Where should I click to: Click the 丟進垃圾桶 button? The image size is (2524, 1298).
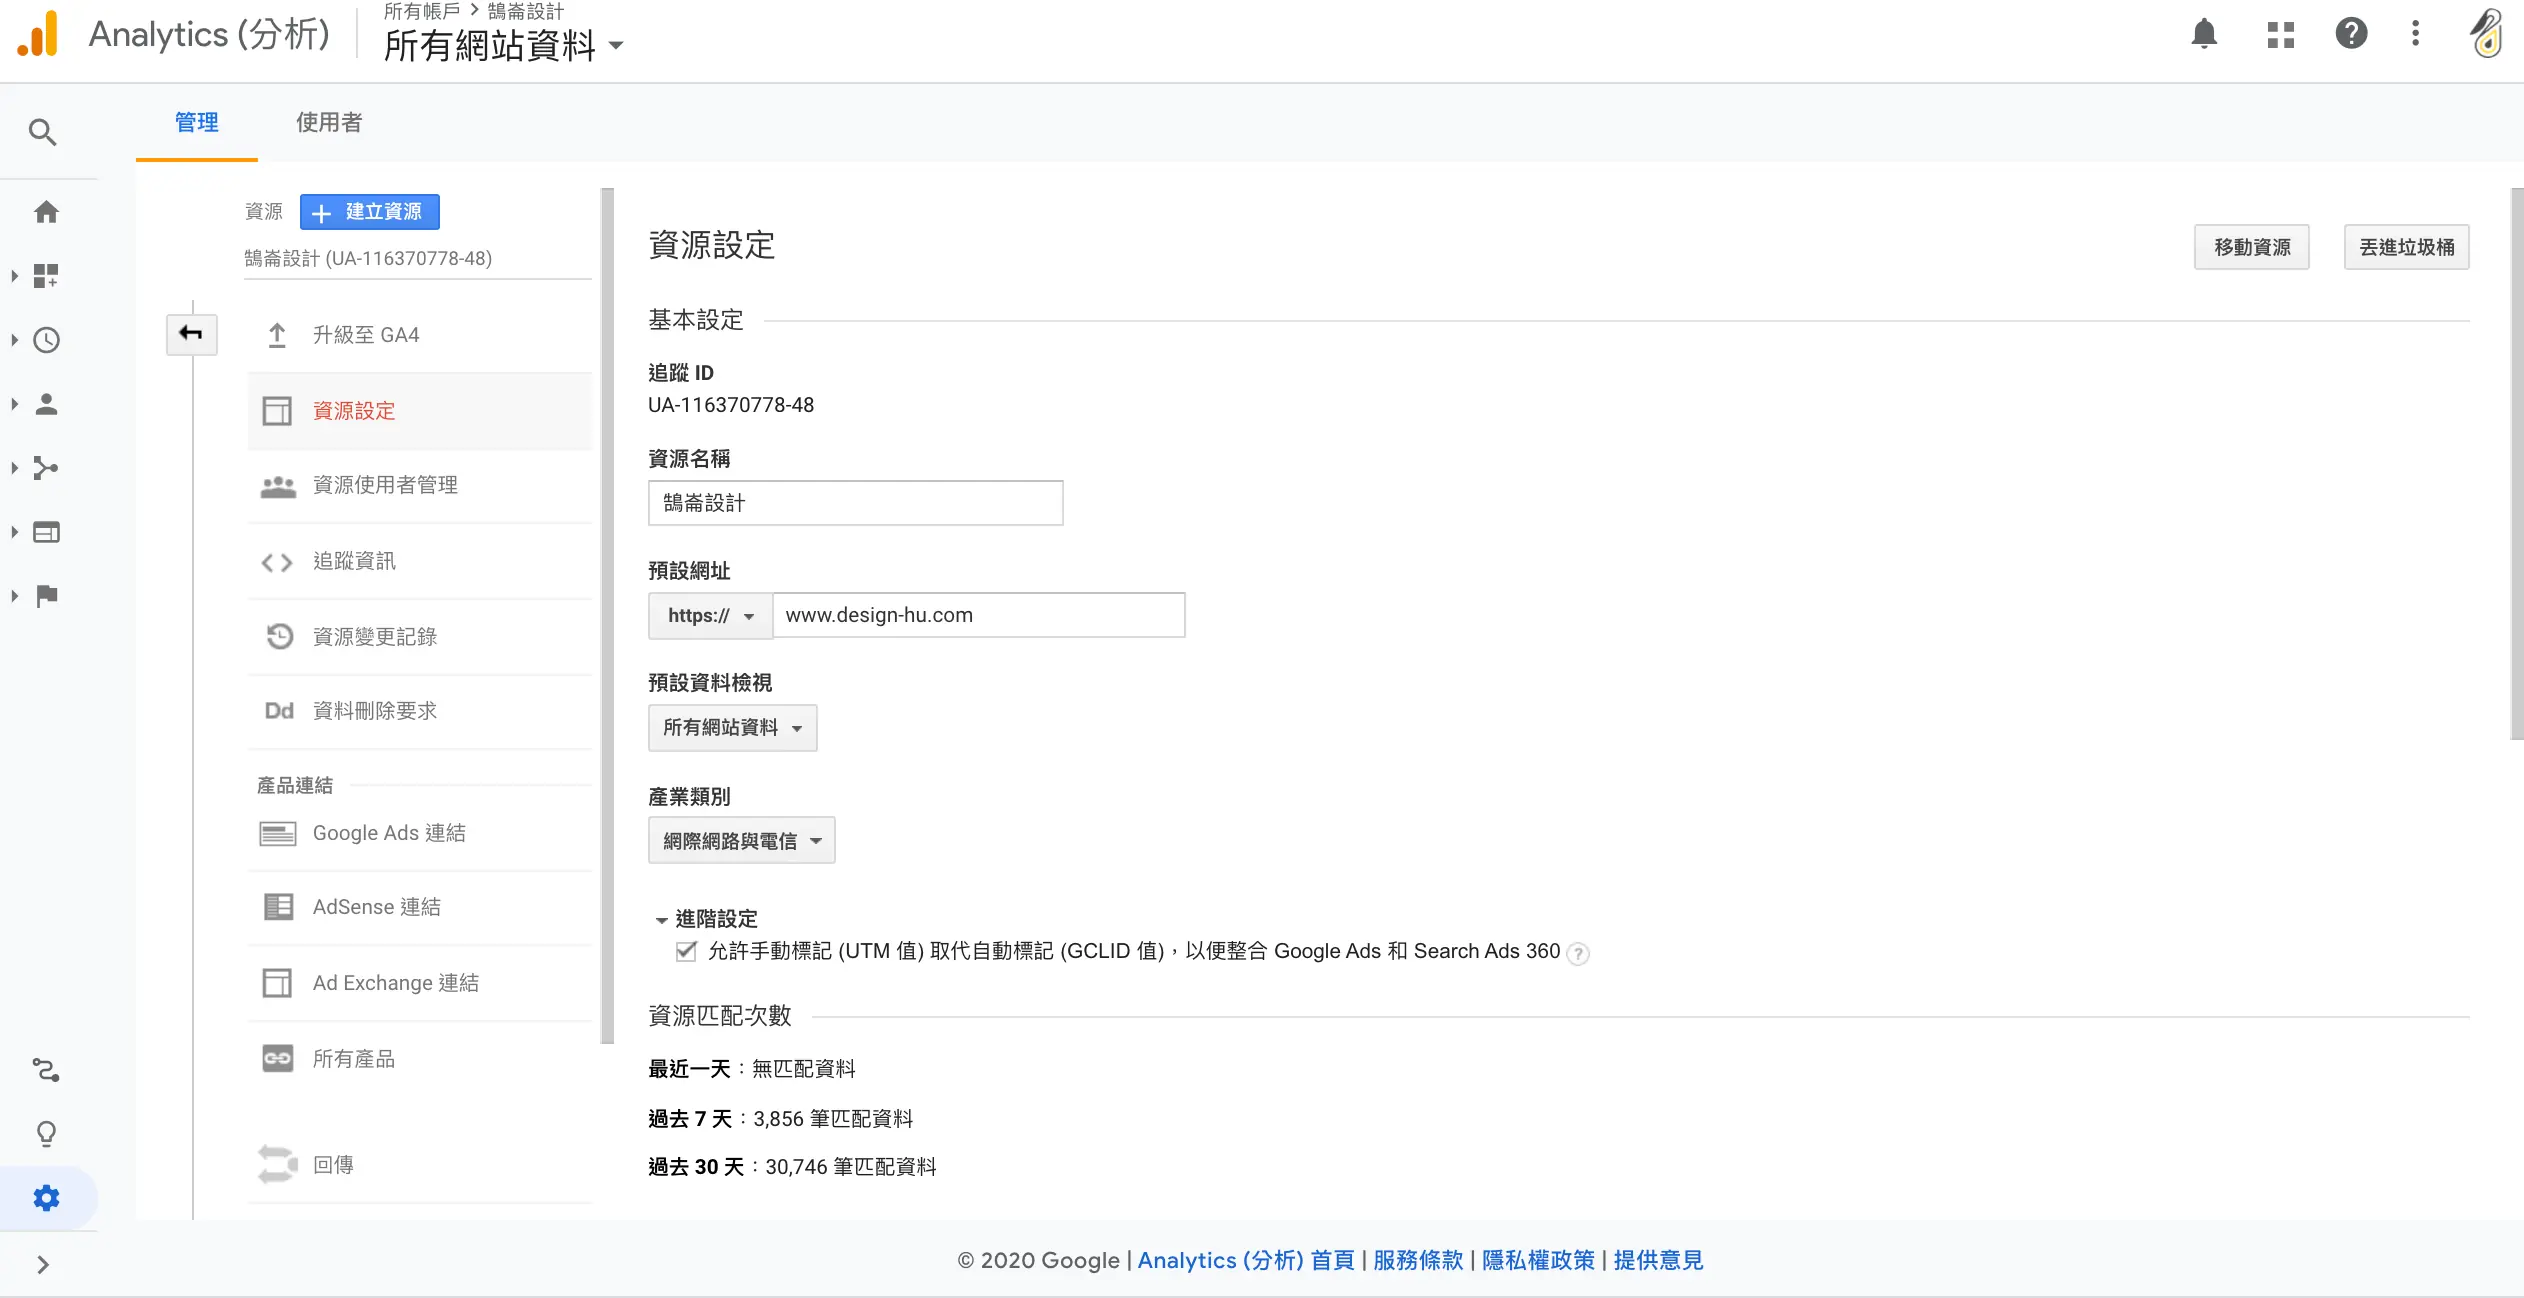click(x=2406, y=247)
